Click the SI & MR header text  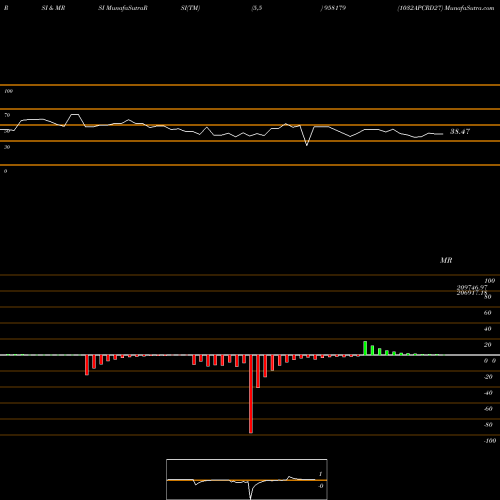(x=53, y=8)
